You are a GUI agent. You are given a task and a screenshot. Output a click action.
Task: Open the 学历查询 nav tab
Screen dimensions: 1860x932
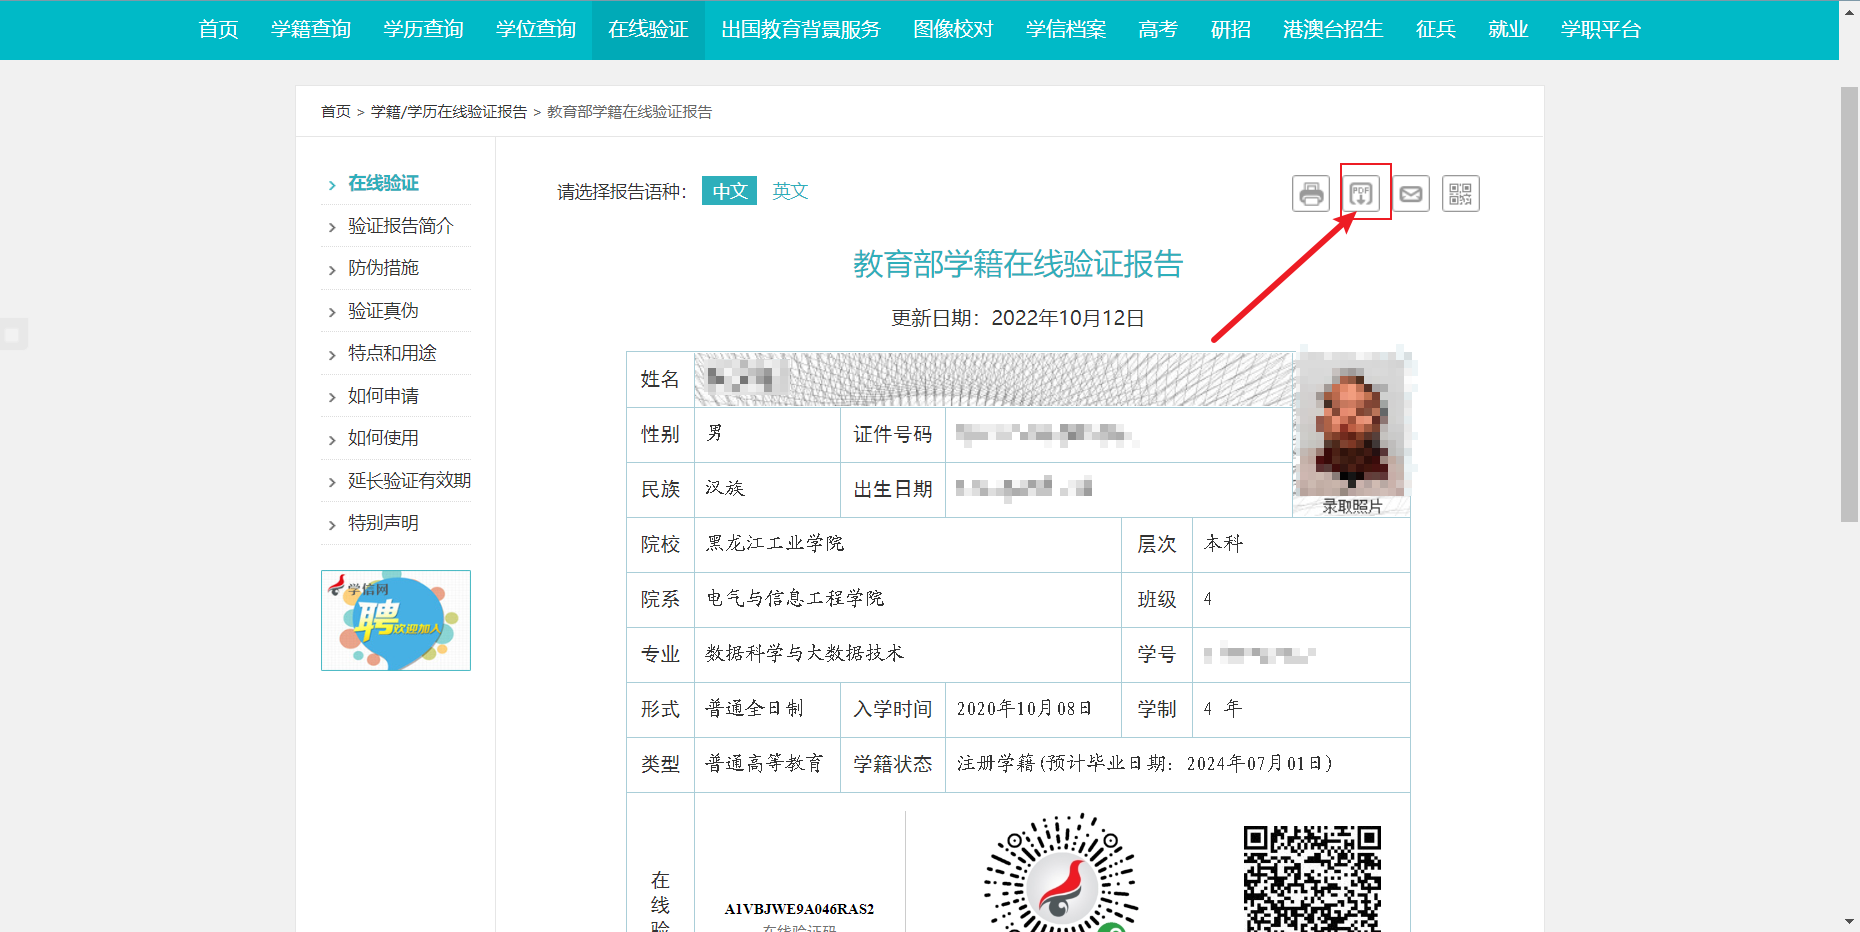424,30
